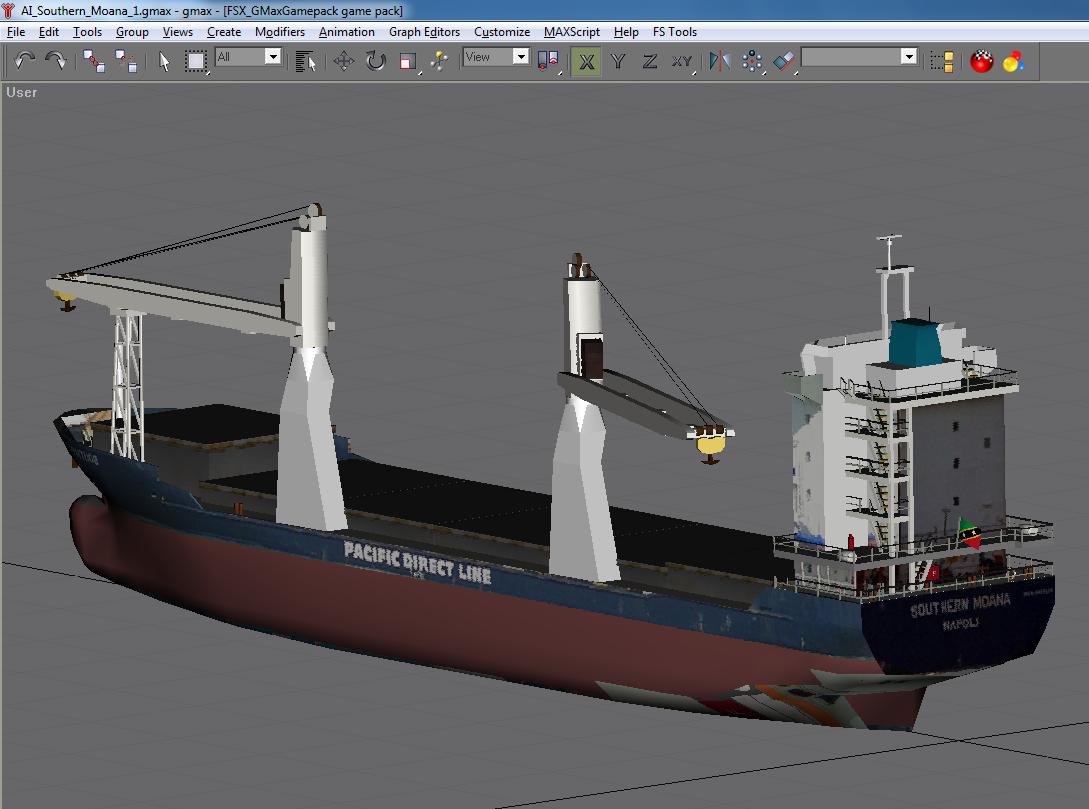Open the FS Tools menu

[x=675, y=32]
